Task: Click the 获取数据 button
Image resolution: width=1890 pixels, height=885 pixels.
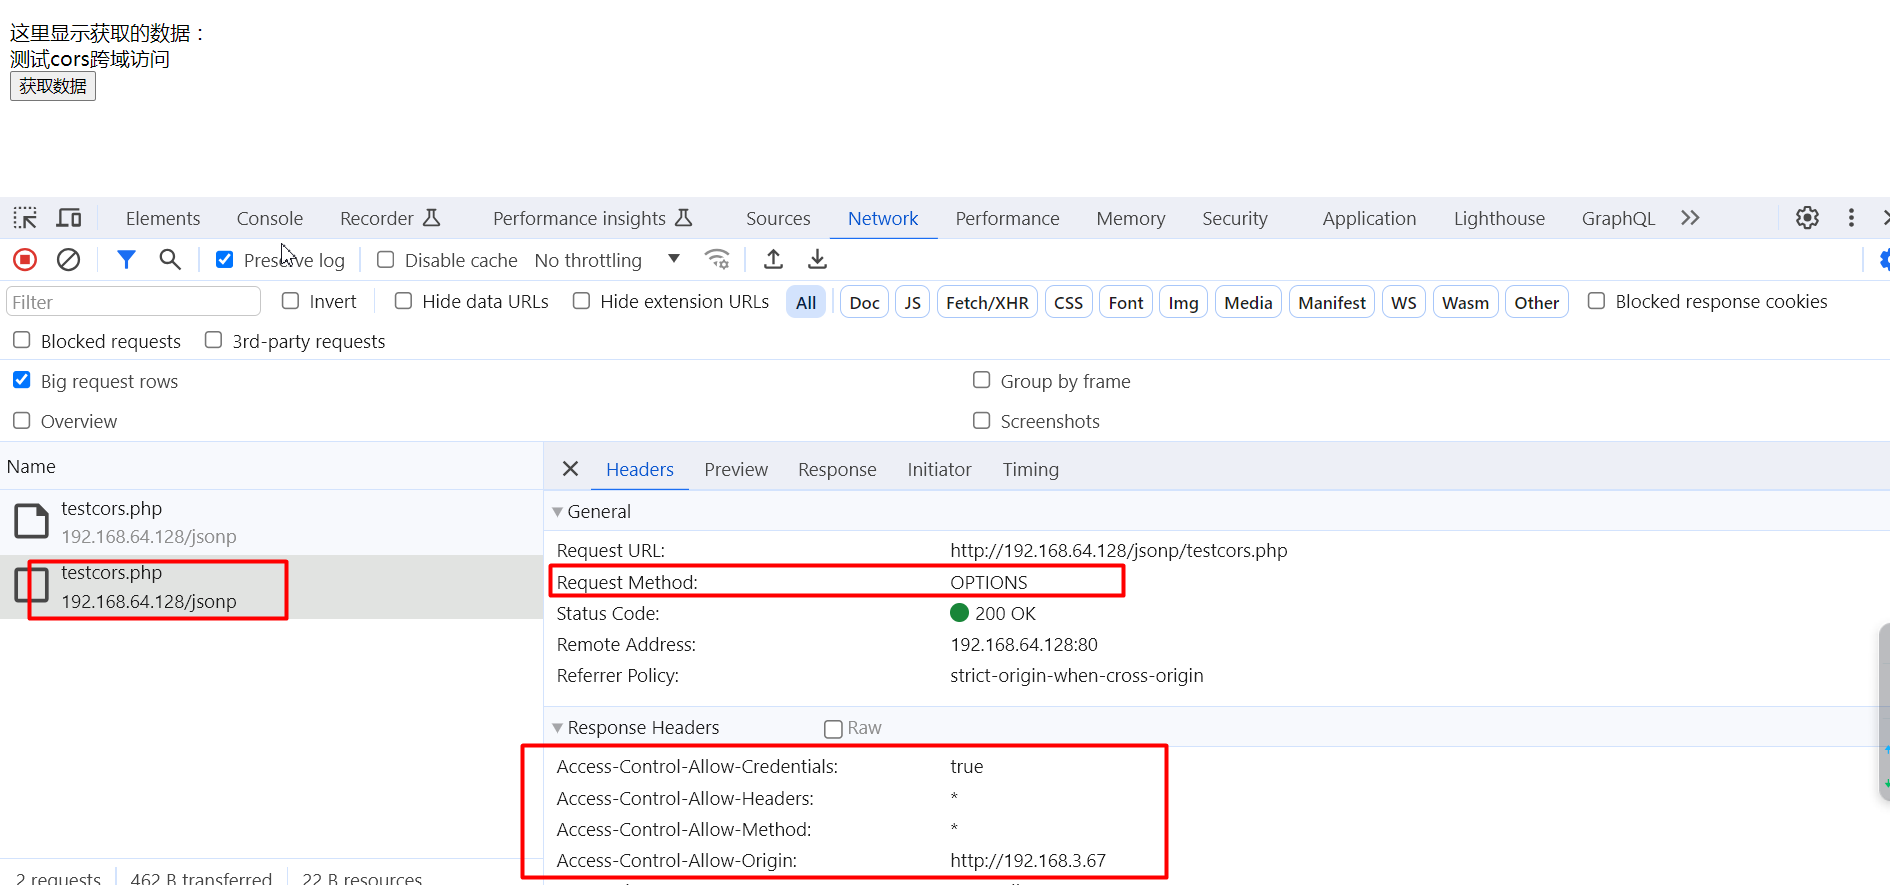Action: [x=53, y=86]
